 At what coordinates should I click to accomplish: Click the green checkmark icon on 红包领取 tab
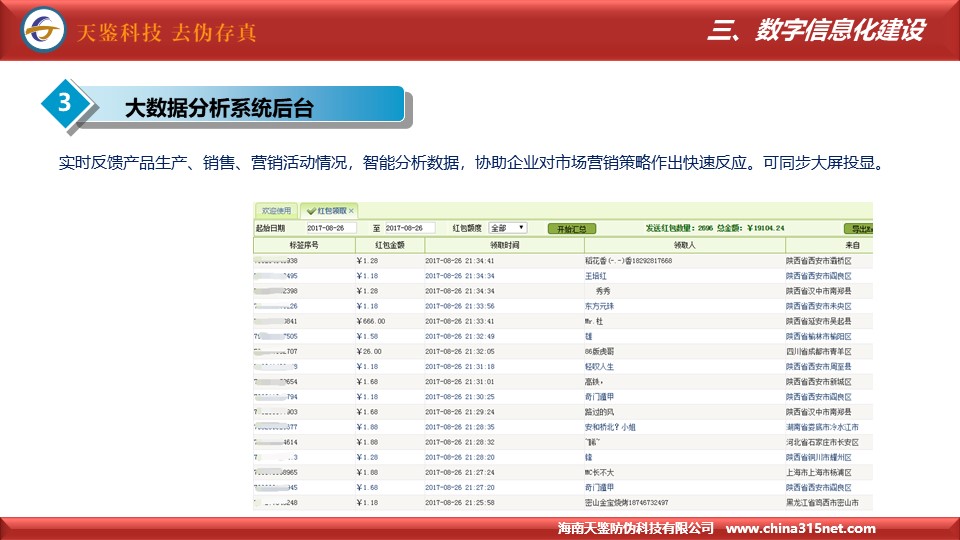310,211
